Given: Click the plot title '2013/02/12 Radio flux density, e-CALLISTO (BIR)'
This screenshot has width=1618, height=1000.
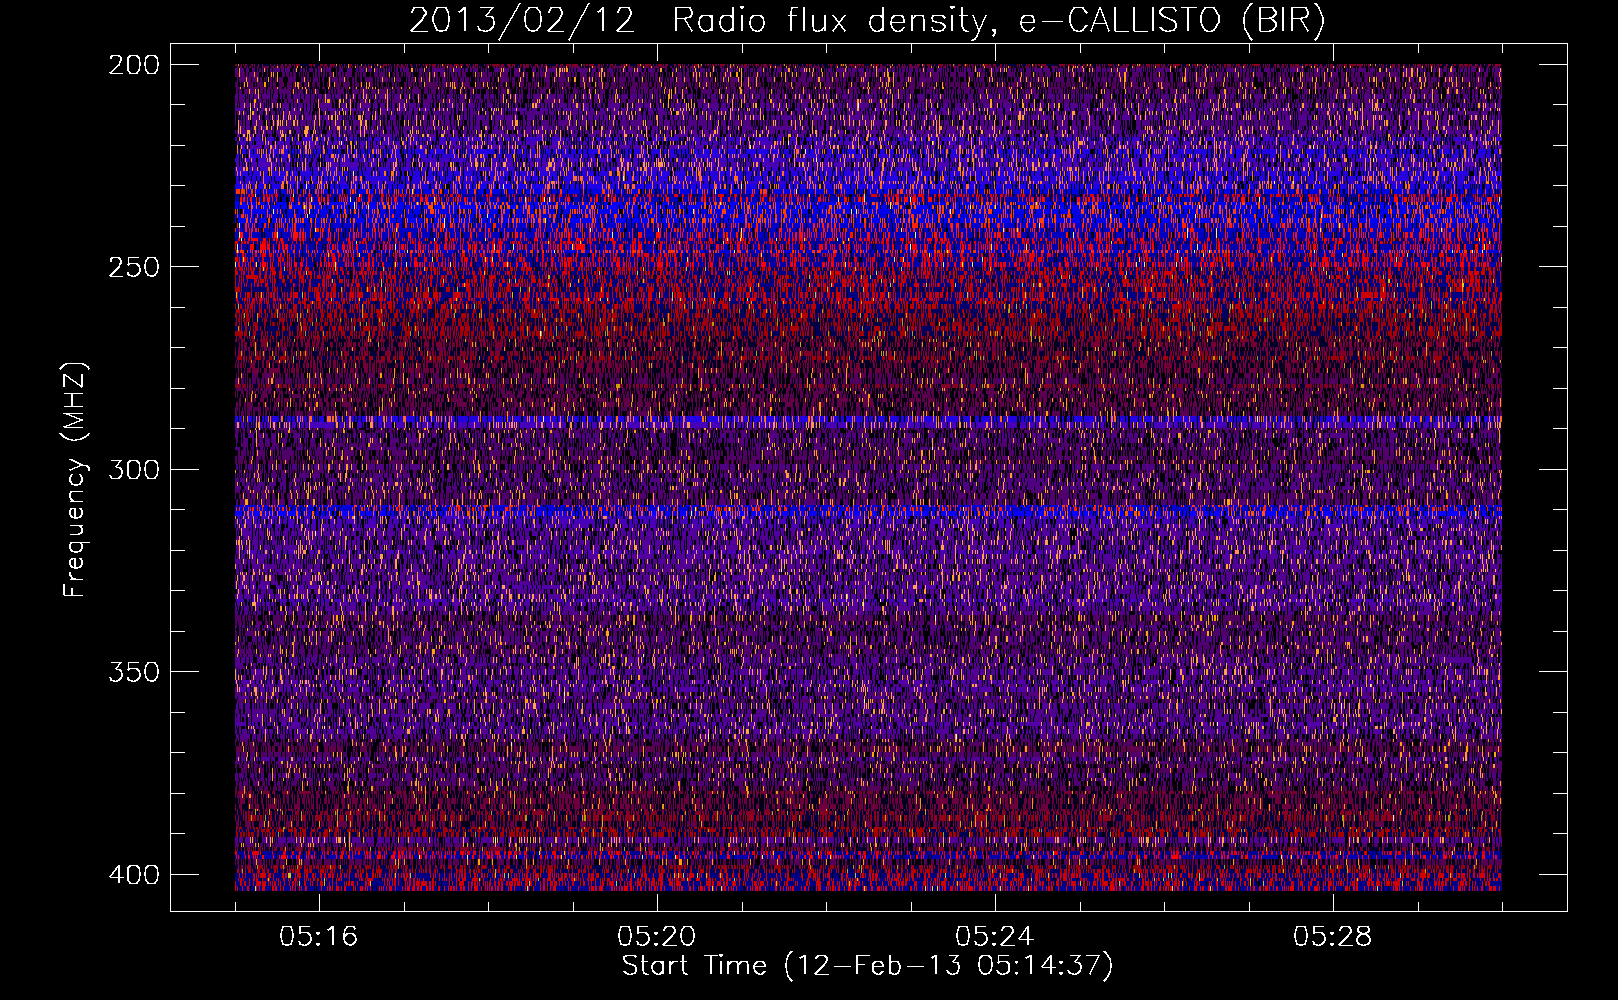Looking at the screenshot, I should 867,21.
